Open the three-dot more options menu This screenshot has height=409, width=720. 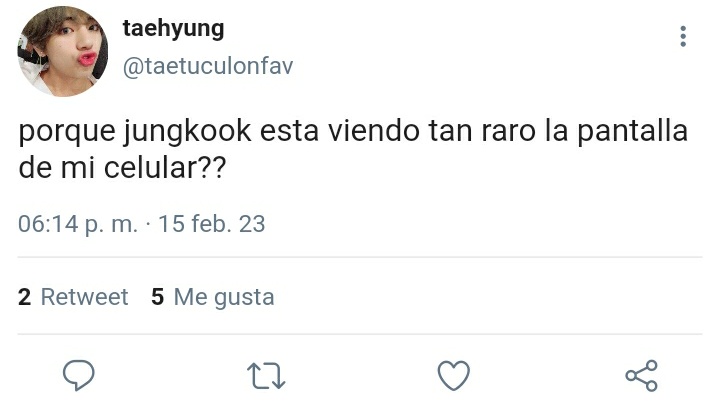(x=683, y=36)
